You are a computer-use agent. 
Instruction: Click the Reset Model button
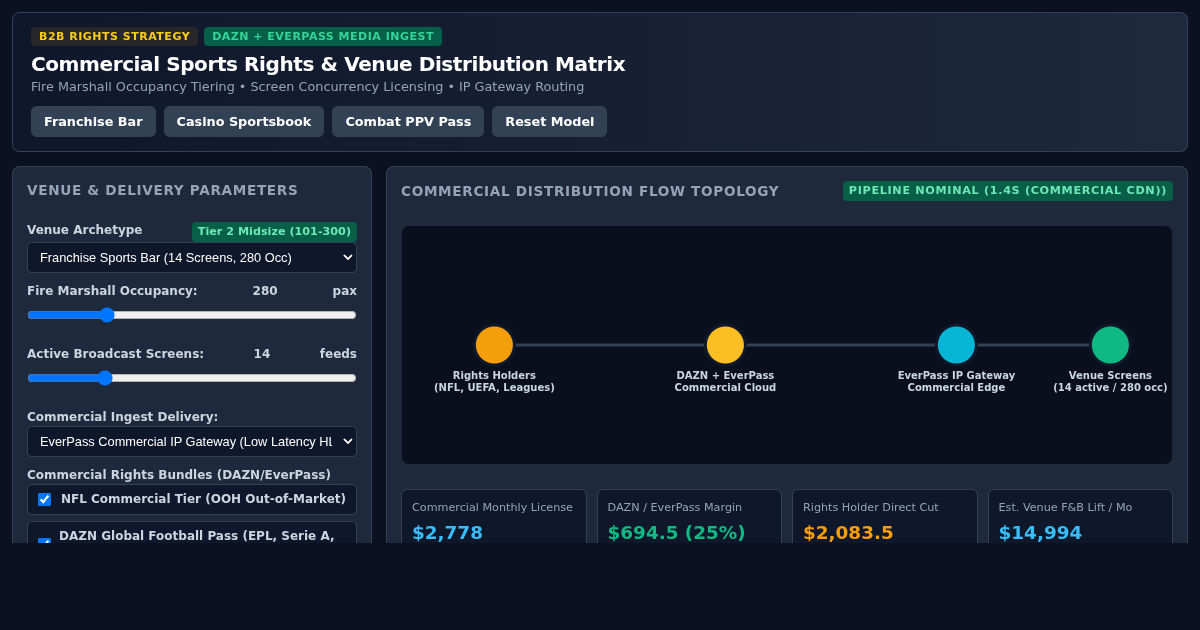(549, 121)
